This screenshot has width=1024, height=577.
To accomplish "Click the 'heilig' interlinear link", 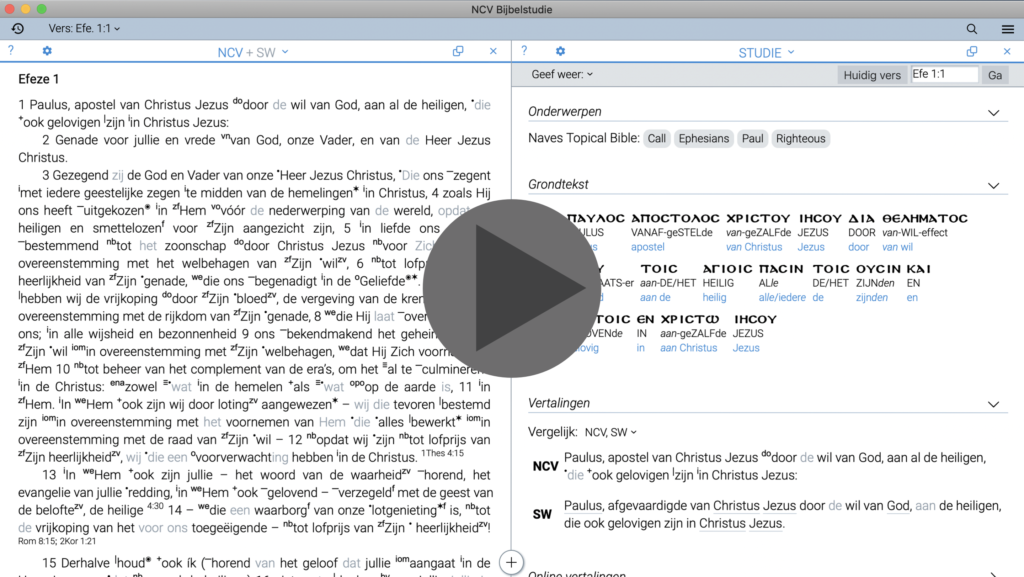I will coord(714,297).
